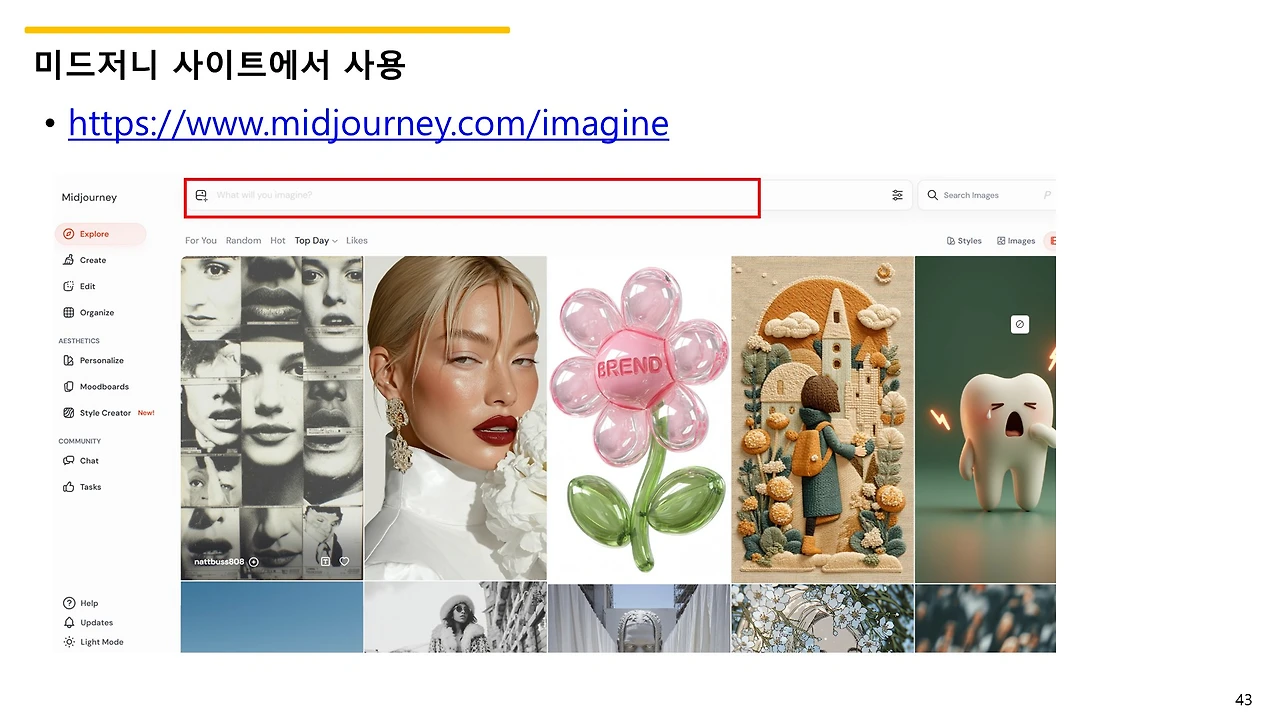Viewport: 1280px width, 720px height.
Task: Open the Organize panel
Action: [x=95, y=312]
